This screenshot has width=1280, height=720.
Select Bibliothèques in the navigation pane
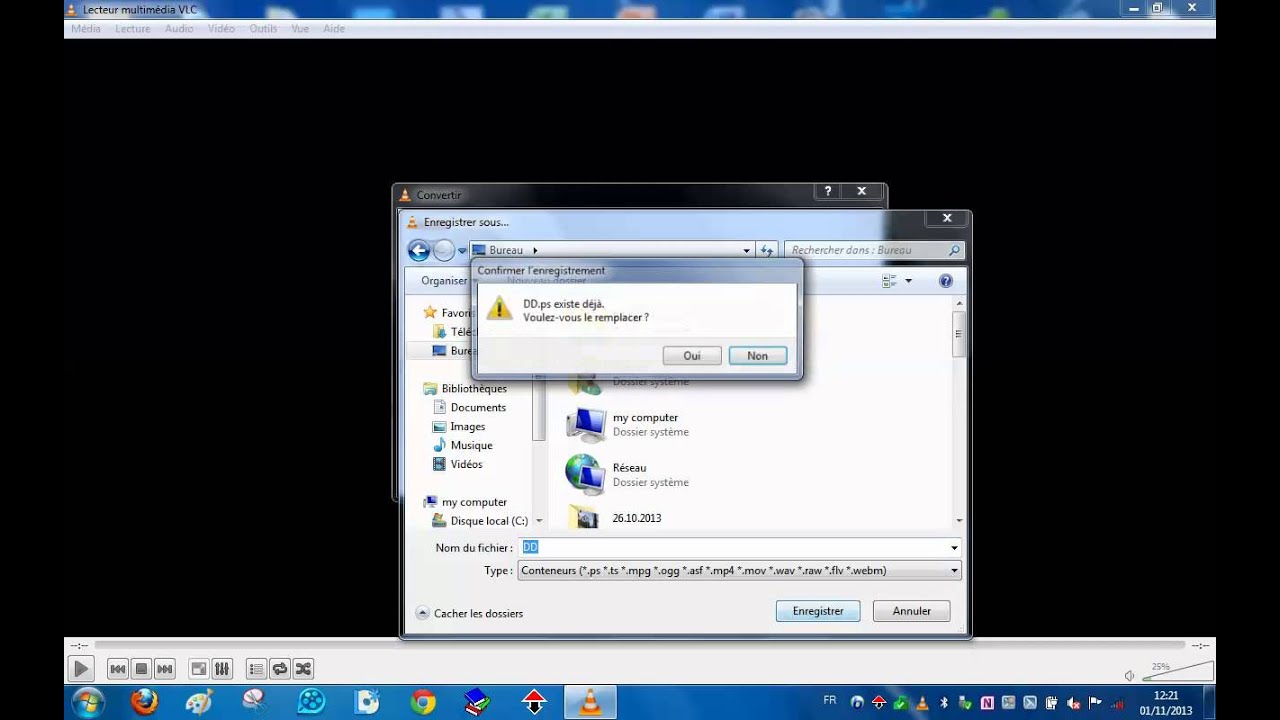465,388
